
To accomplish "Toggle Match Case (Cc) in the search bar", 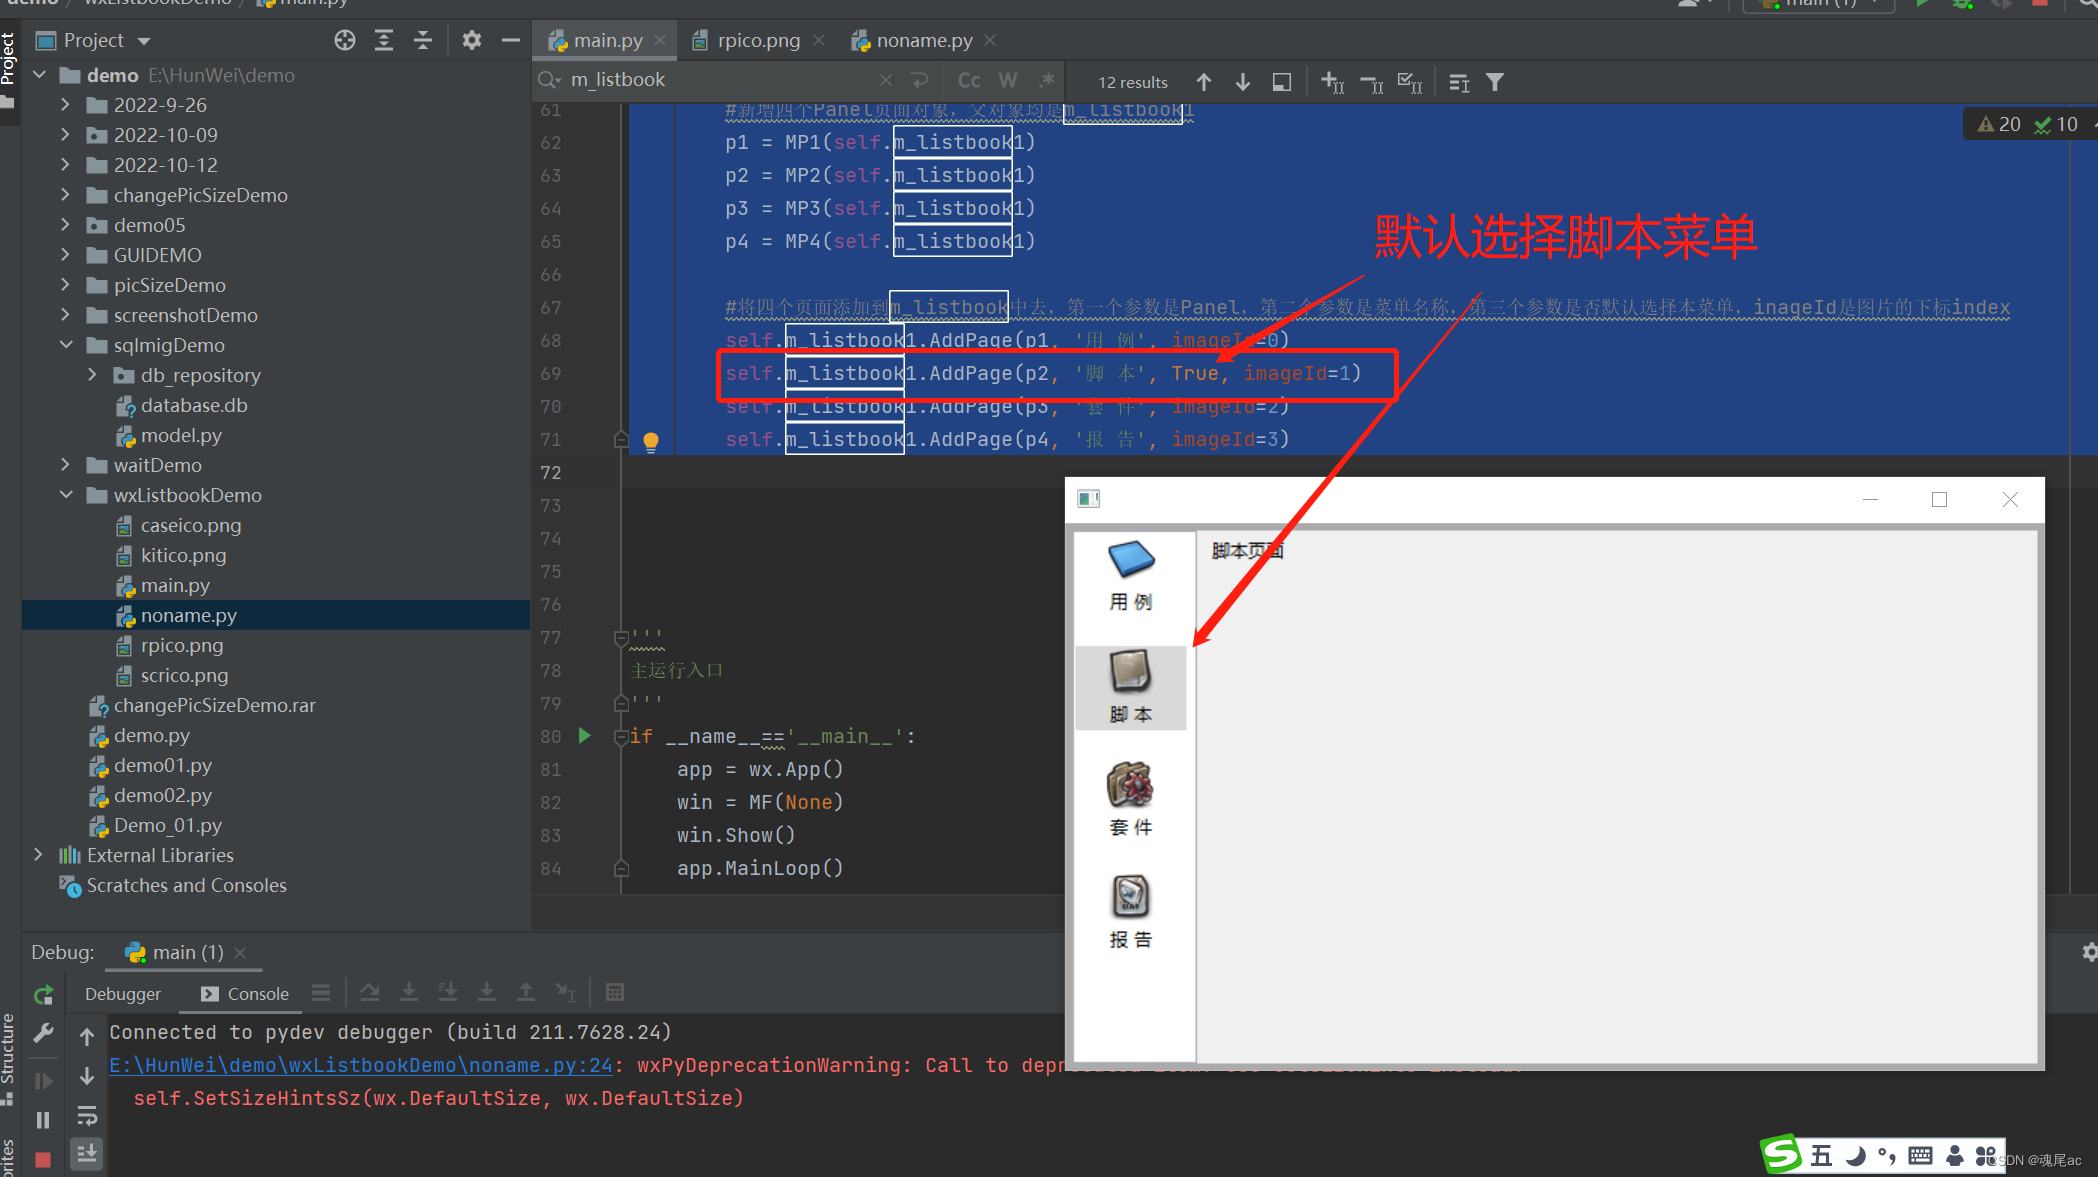I will [x=968, y=80].
